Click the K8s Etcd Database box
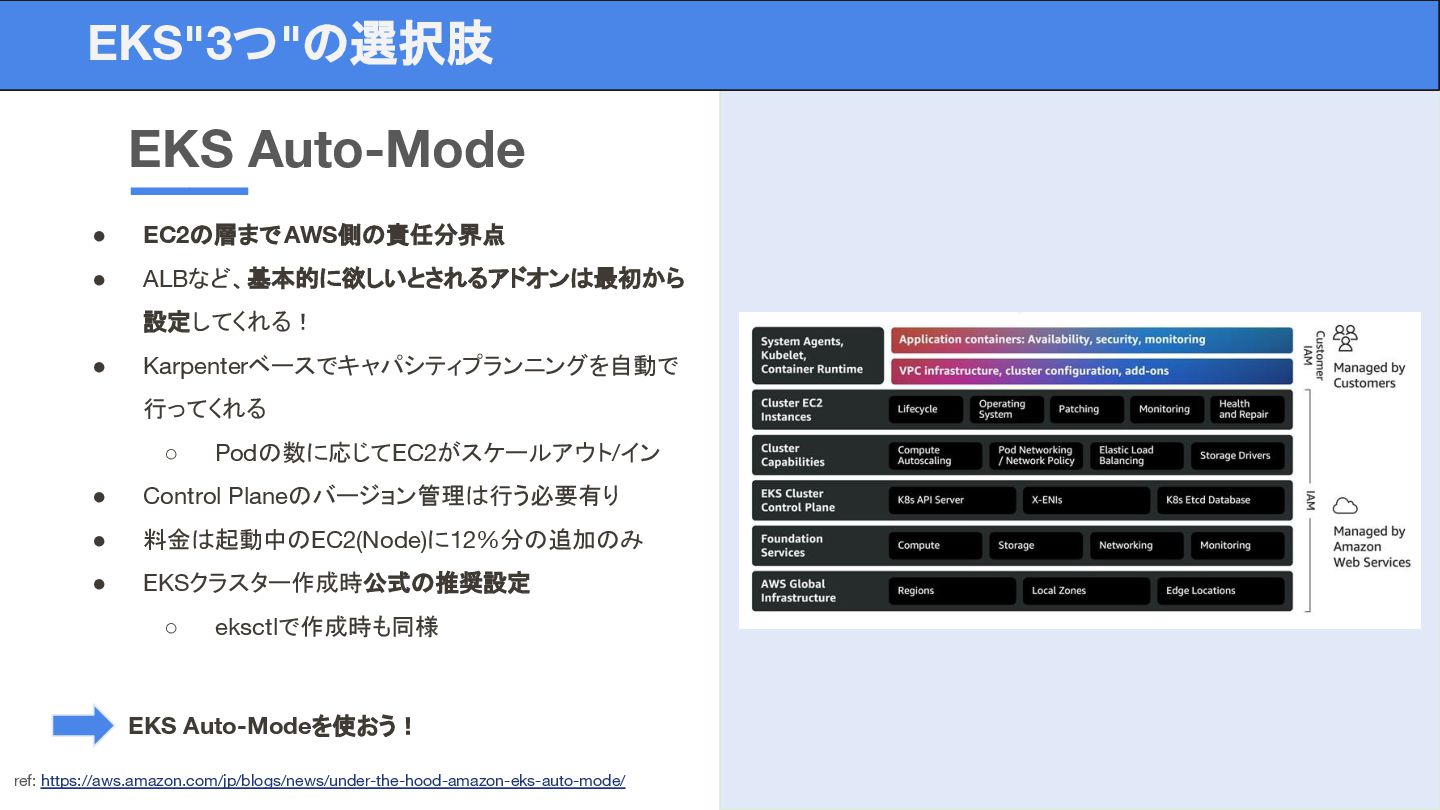1440x810 pixels. pos(1221,500)
